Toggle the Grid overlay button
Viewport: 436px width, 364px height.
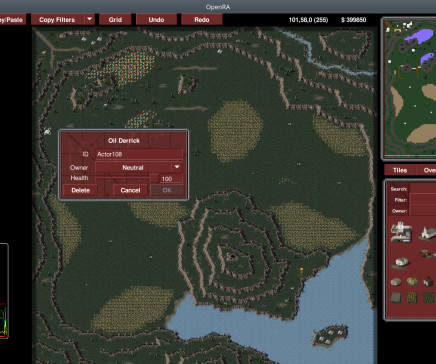click(115, 19)
